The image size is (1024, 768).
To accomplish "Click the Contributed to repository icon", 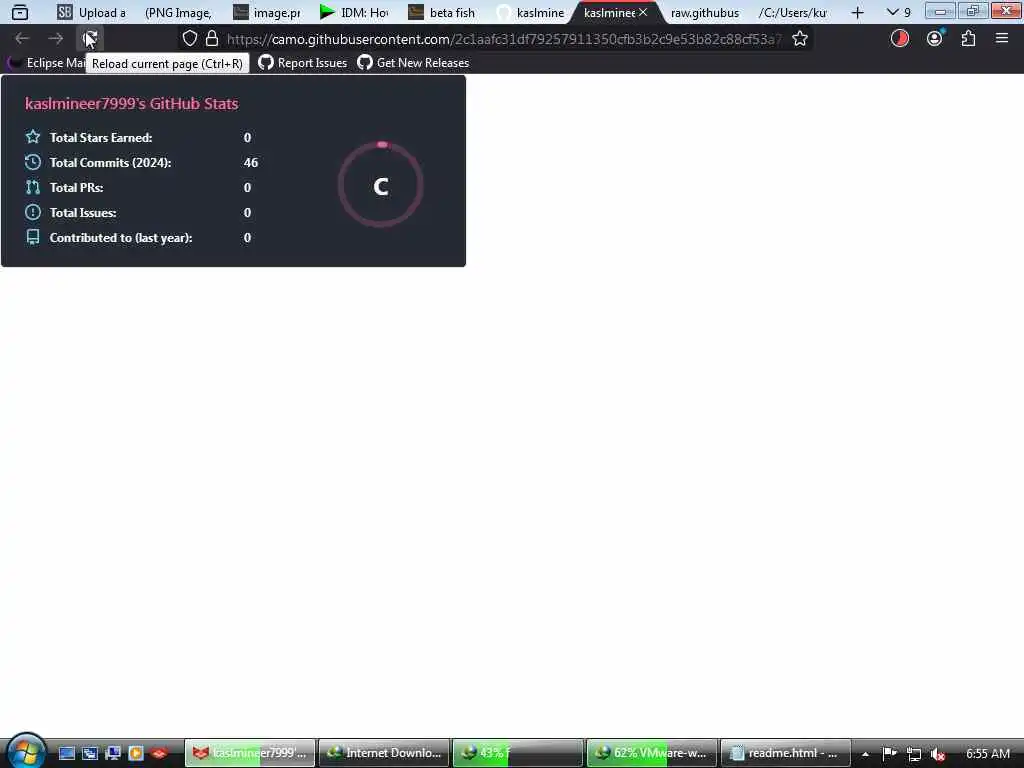I will [x=33, y=237].
